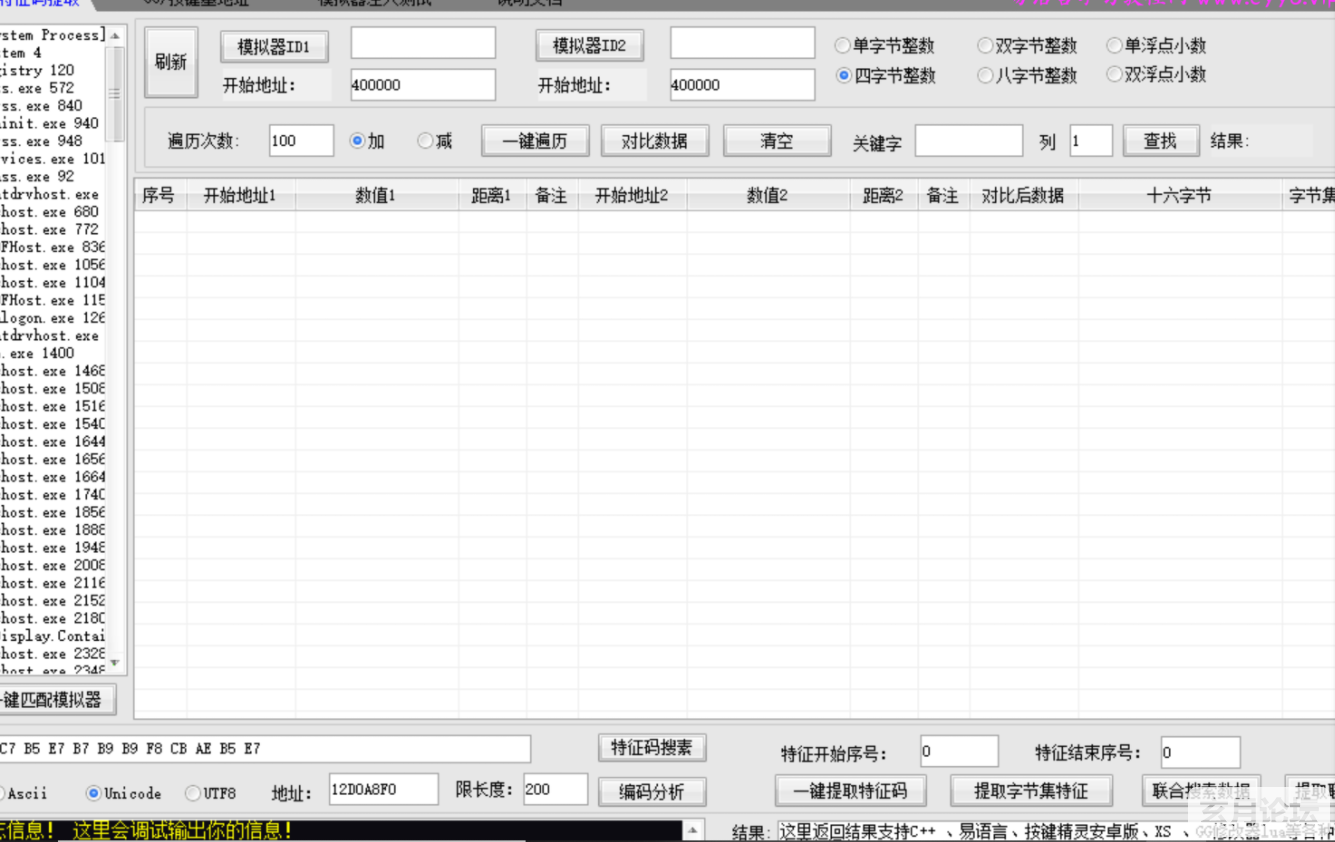This screenshot has height=842, width=1335.
Task: Click the 模拟器ID1 button
Action: pyautogui.click(x=274, y=47)
